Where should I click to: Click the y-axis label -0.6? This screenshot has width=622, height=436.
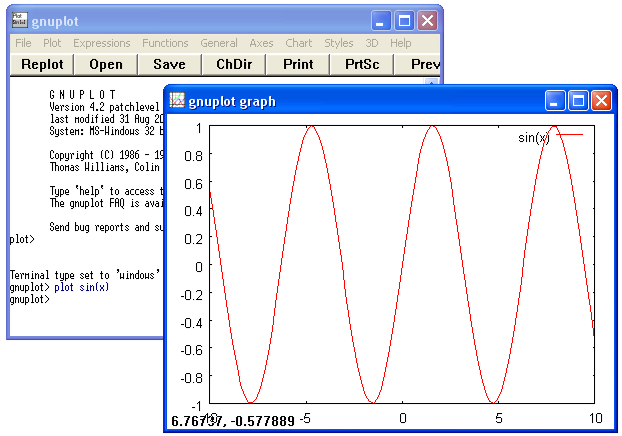(191, 350)
